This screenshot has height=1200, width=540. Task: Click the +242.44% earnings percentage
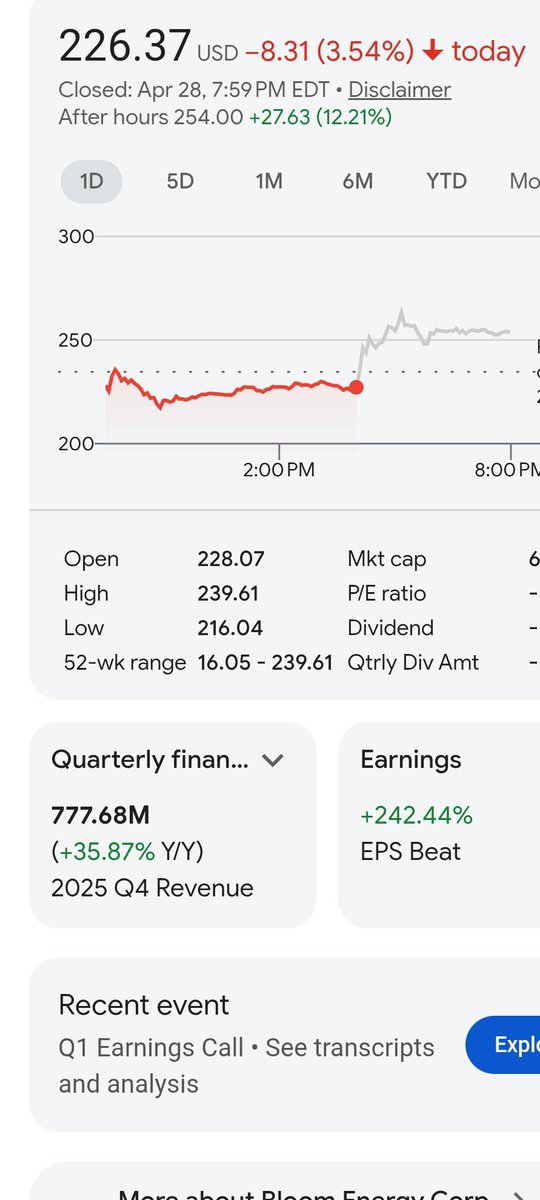point(416,815)
